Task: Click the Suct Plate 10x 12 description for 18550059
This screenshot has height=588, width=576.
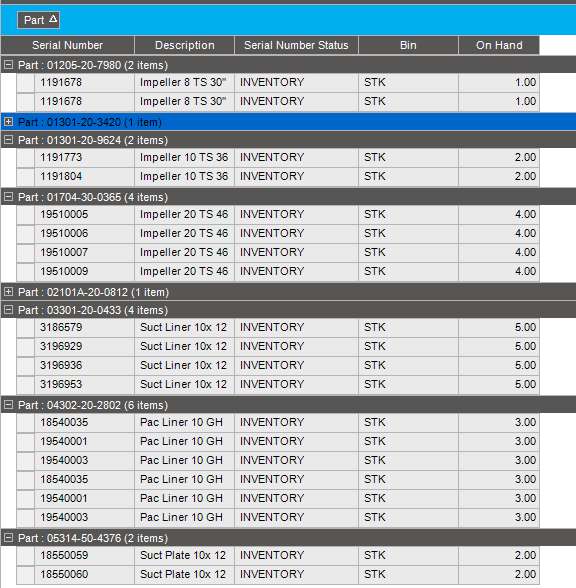Action: 184,555
